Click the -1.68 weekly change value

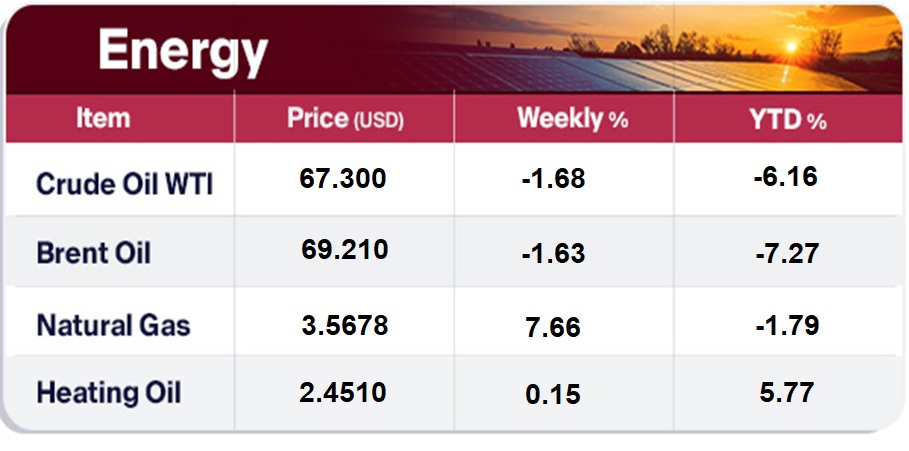[553, 180]
